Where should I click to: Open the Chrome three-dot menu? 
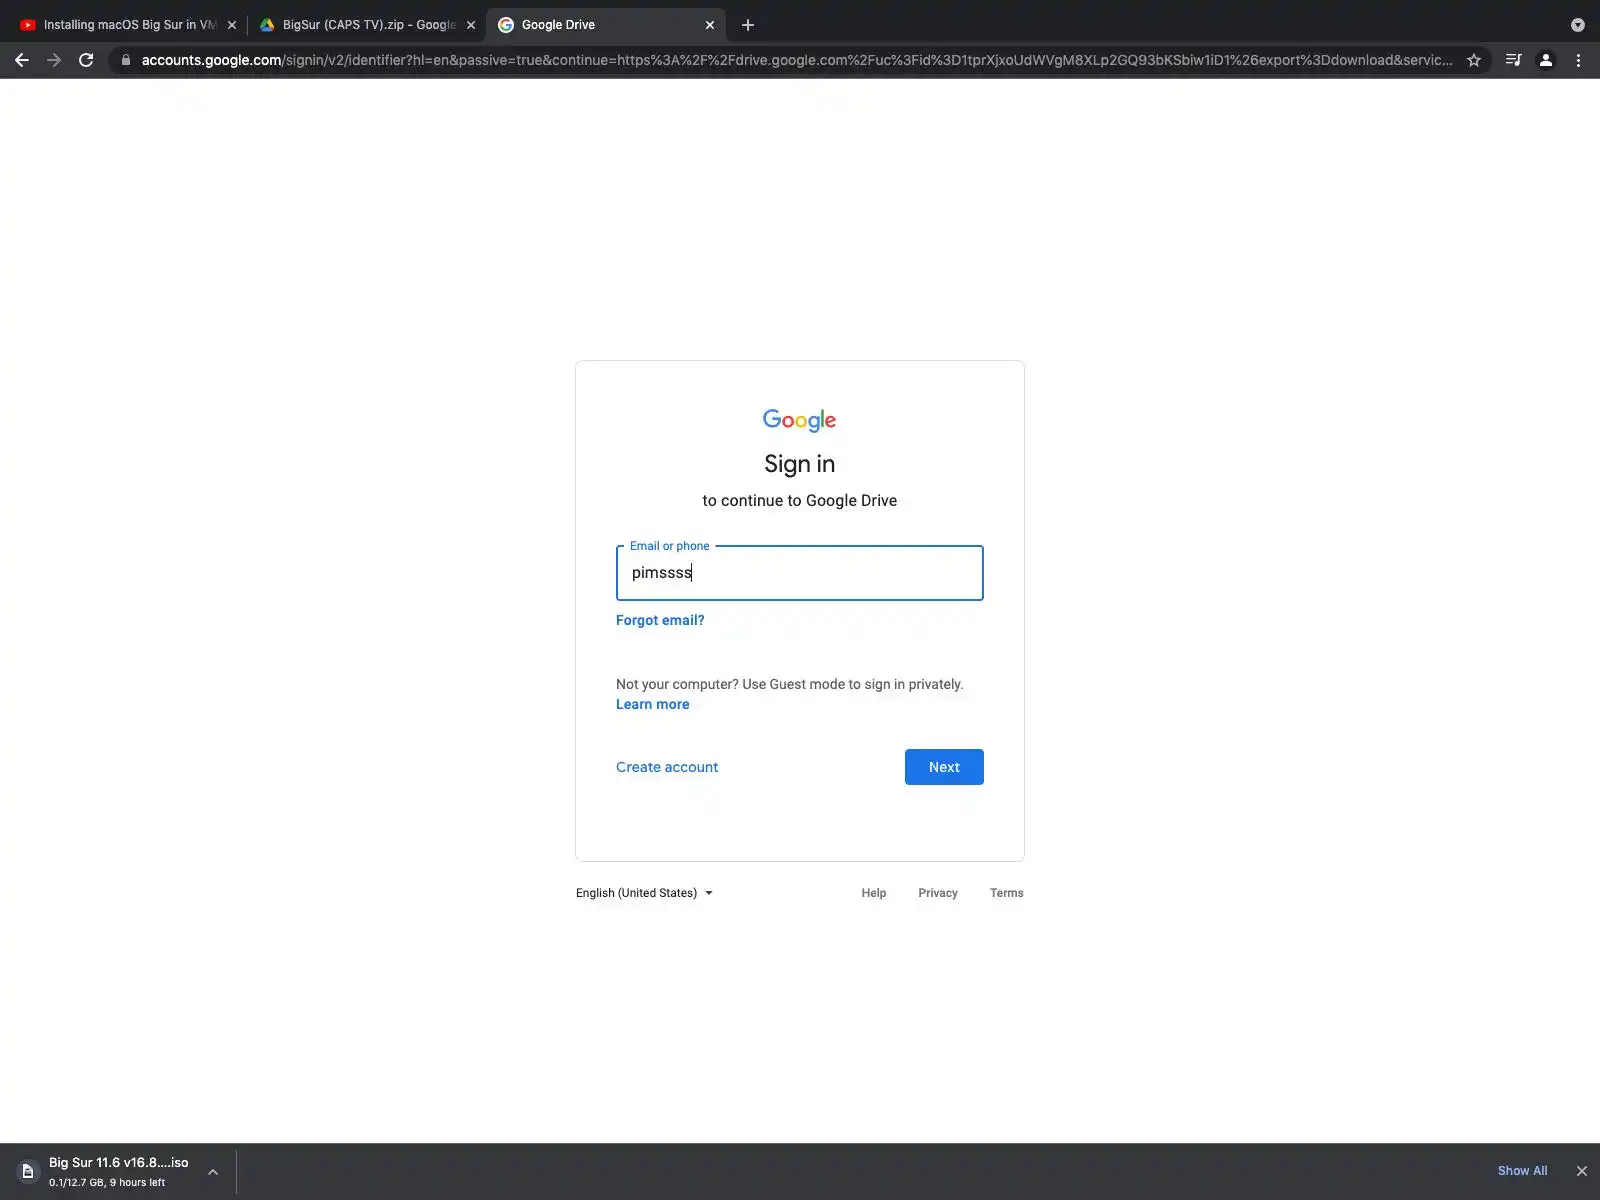point(1578,60)
